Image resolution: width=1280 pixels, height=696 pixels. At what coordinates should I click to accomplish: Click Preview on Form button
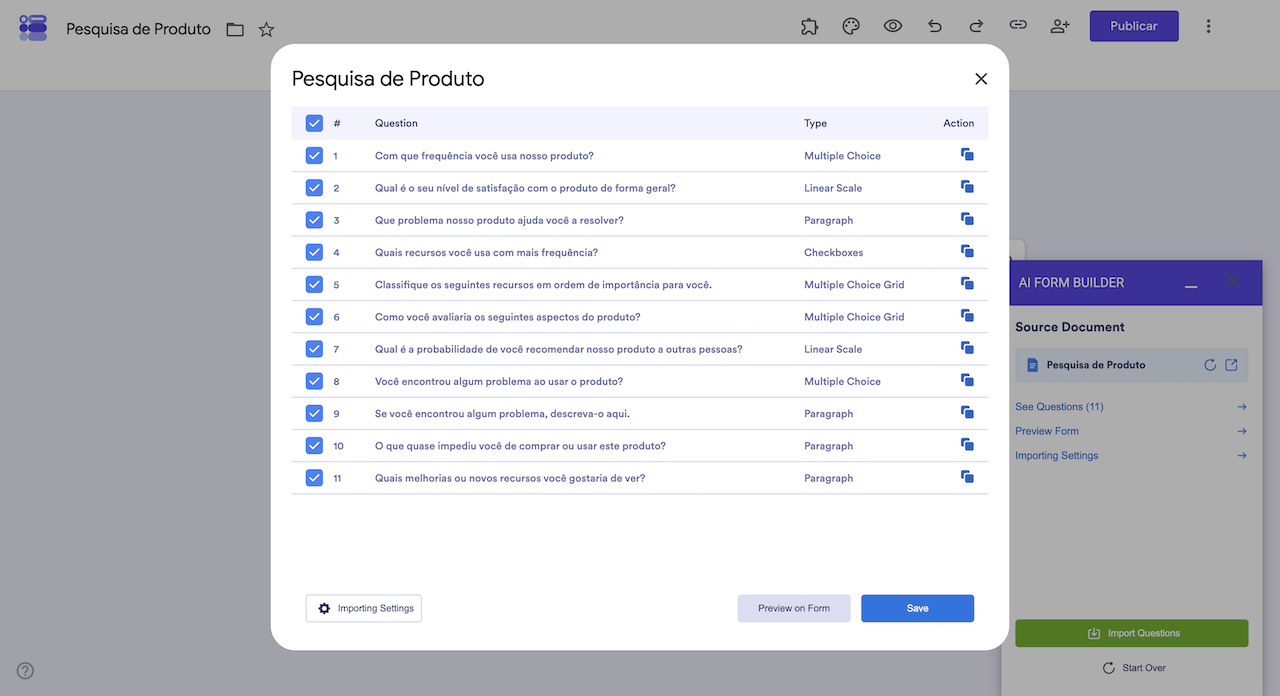794,608
